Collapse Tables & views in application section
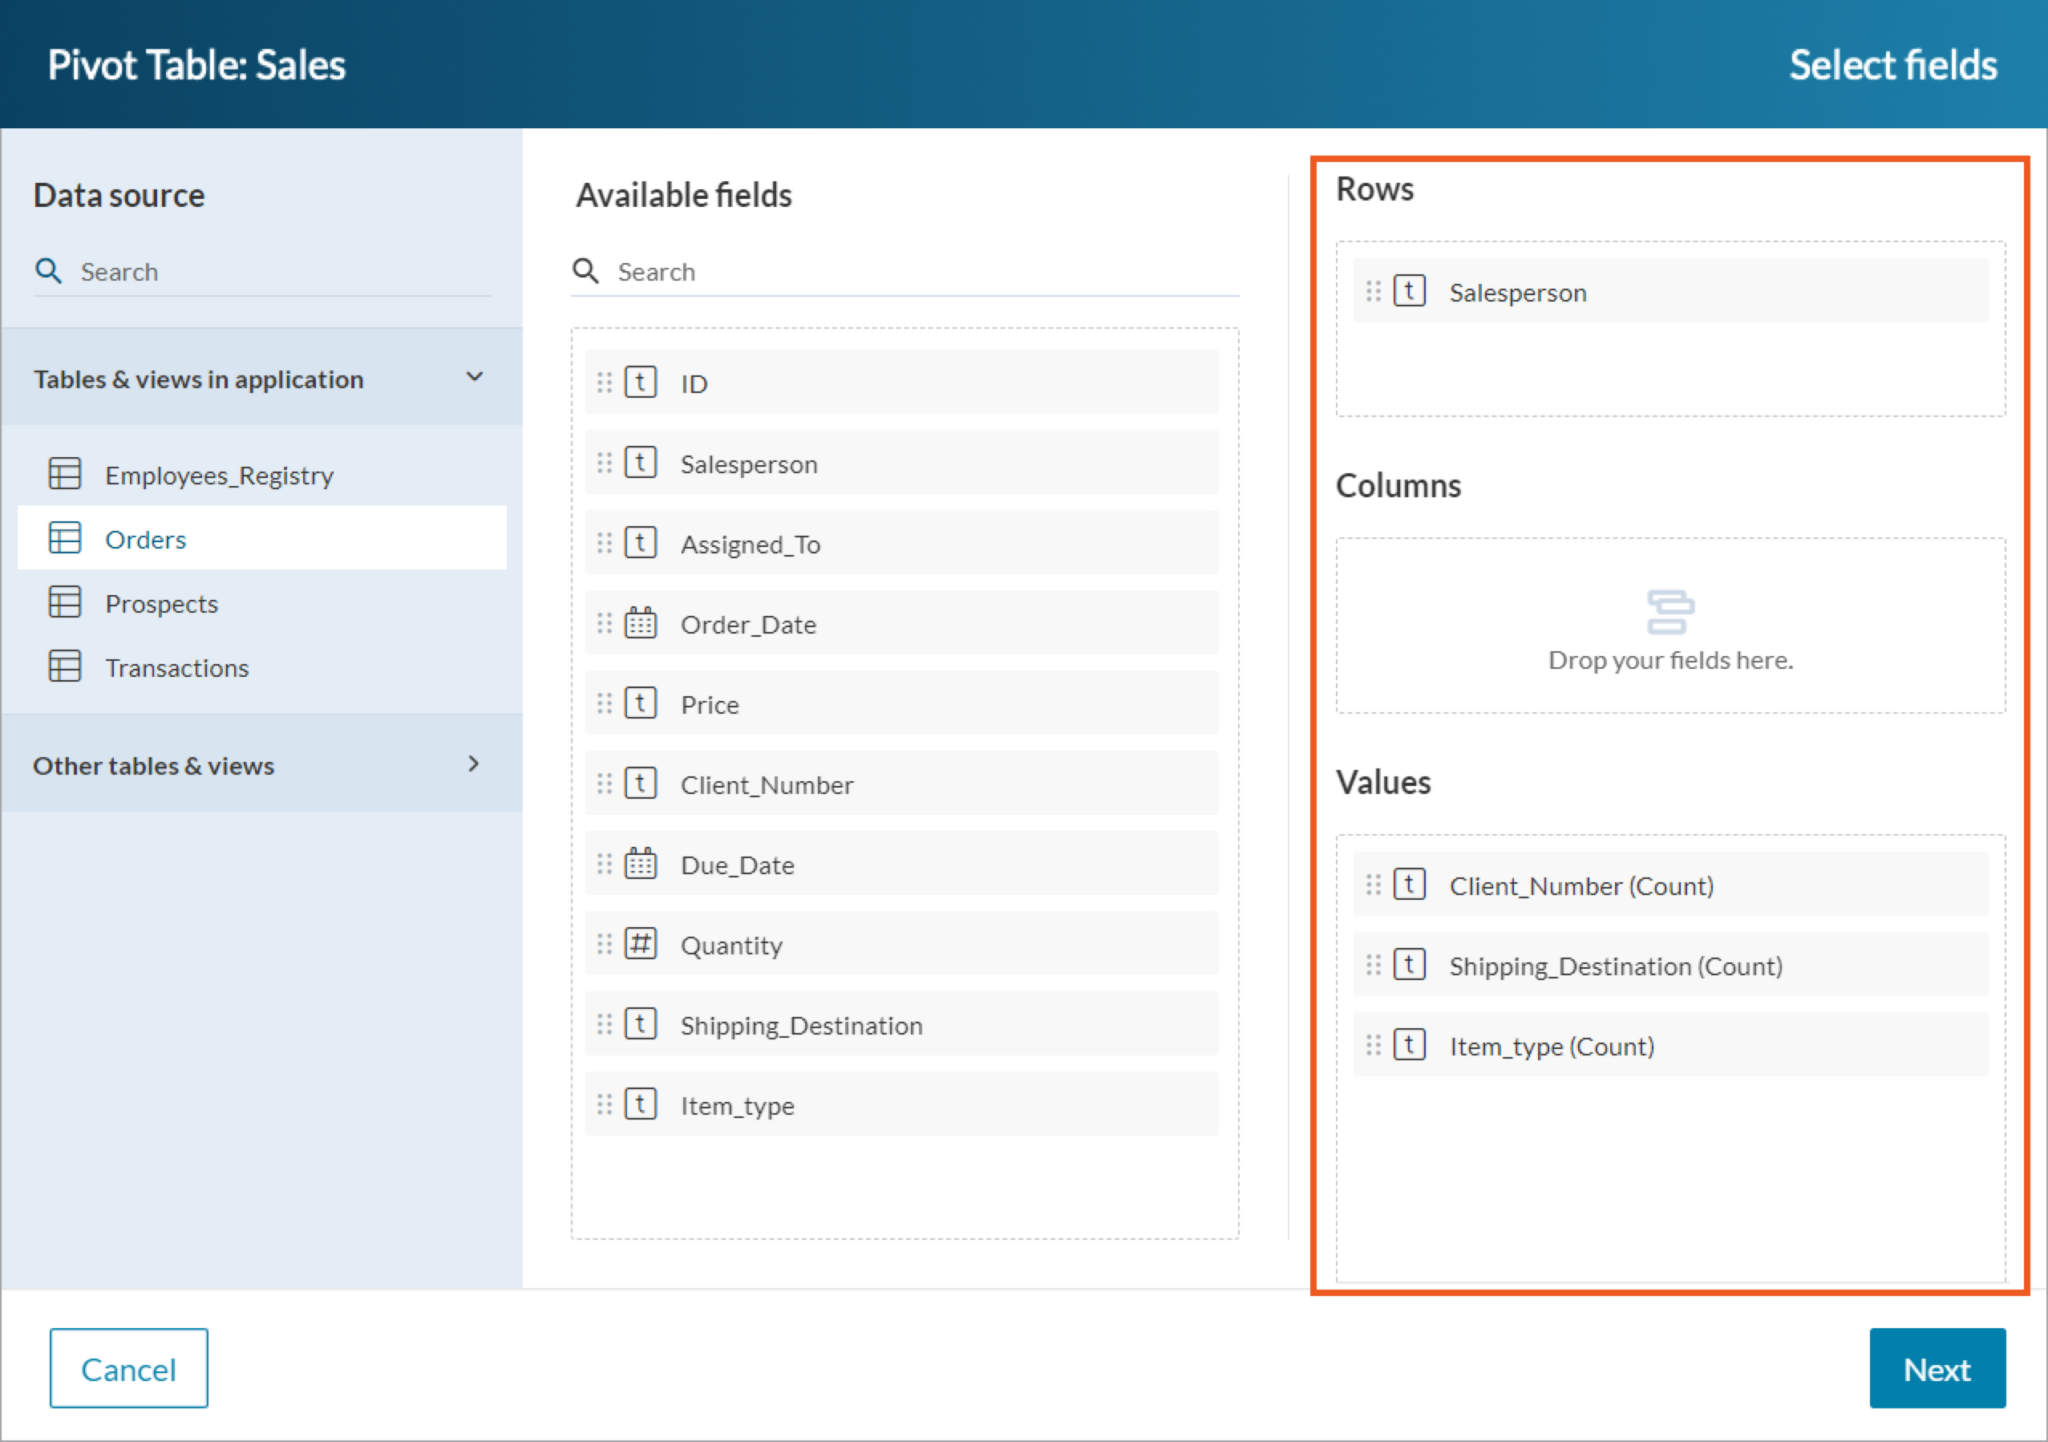2048x1442 pixels. (474, 378)
